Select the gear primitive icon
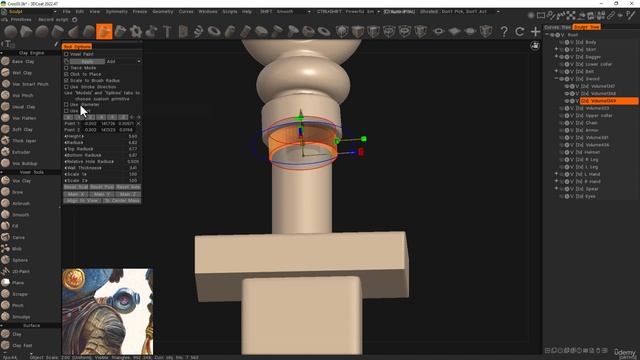The image size is (640, 360). (x=136, y=31)
